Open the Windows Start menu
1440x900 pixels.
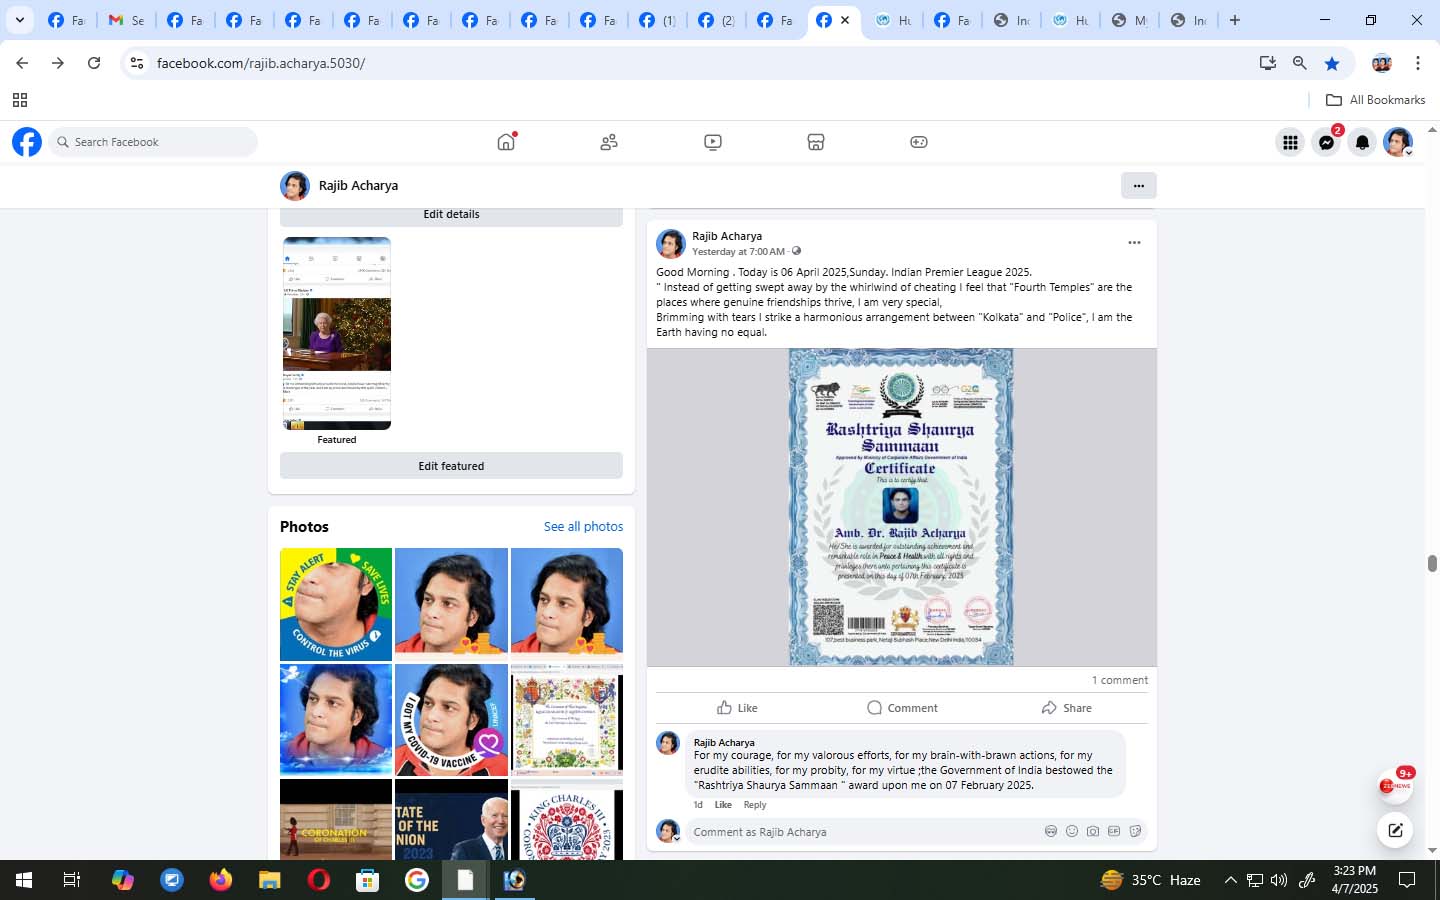tap(24, 880)
